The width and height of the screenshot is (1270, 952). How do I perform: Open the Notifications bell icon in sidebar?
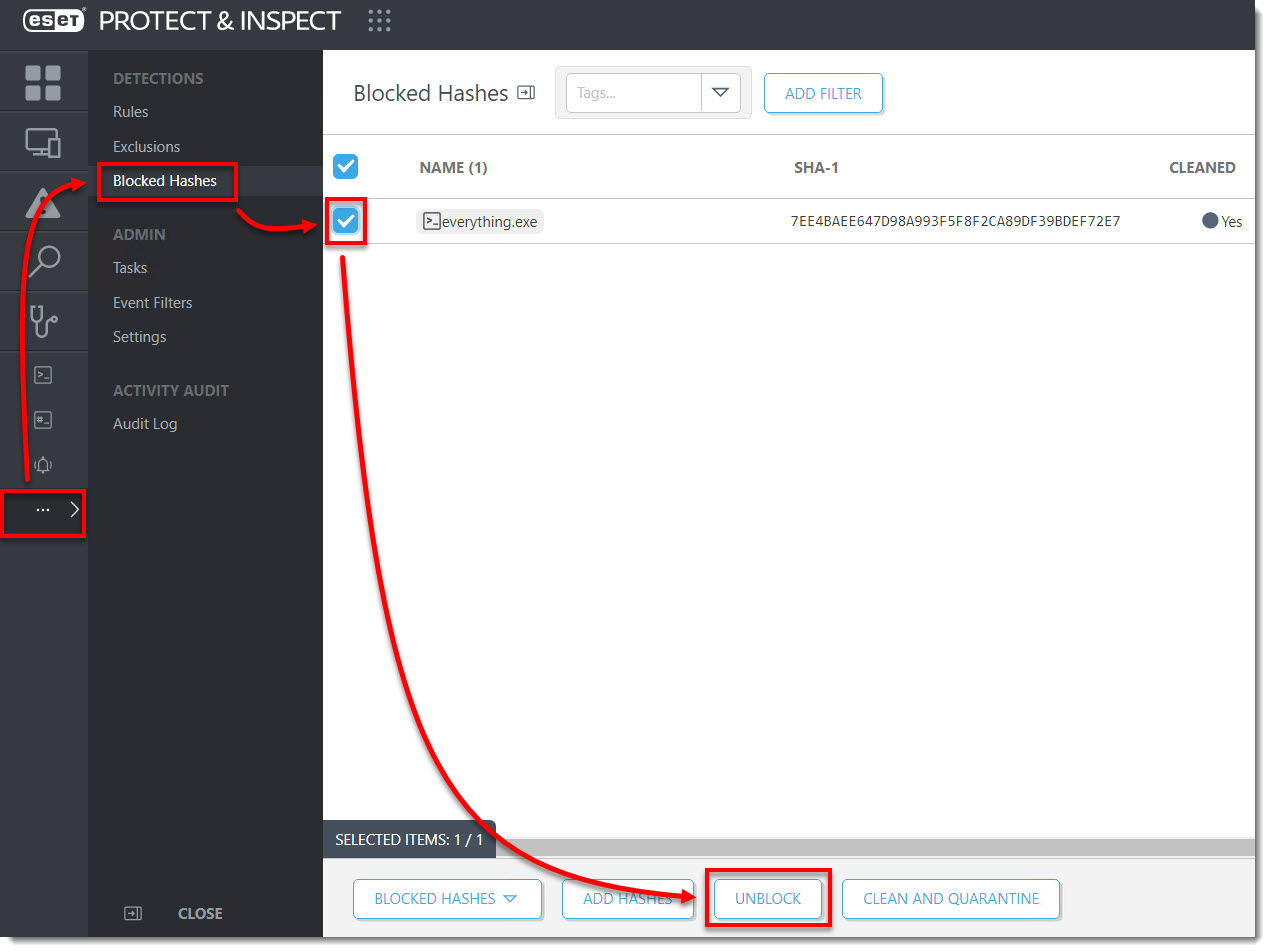tap(43, 465)
